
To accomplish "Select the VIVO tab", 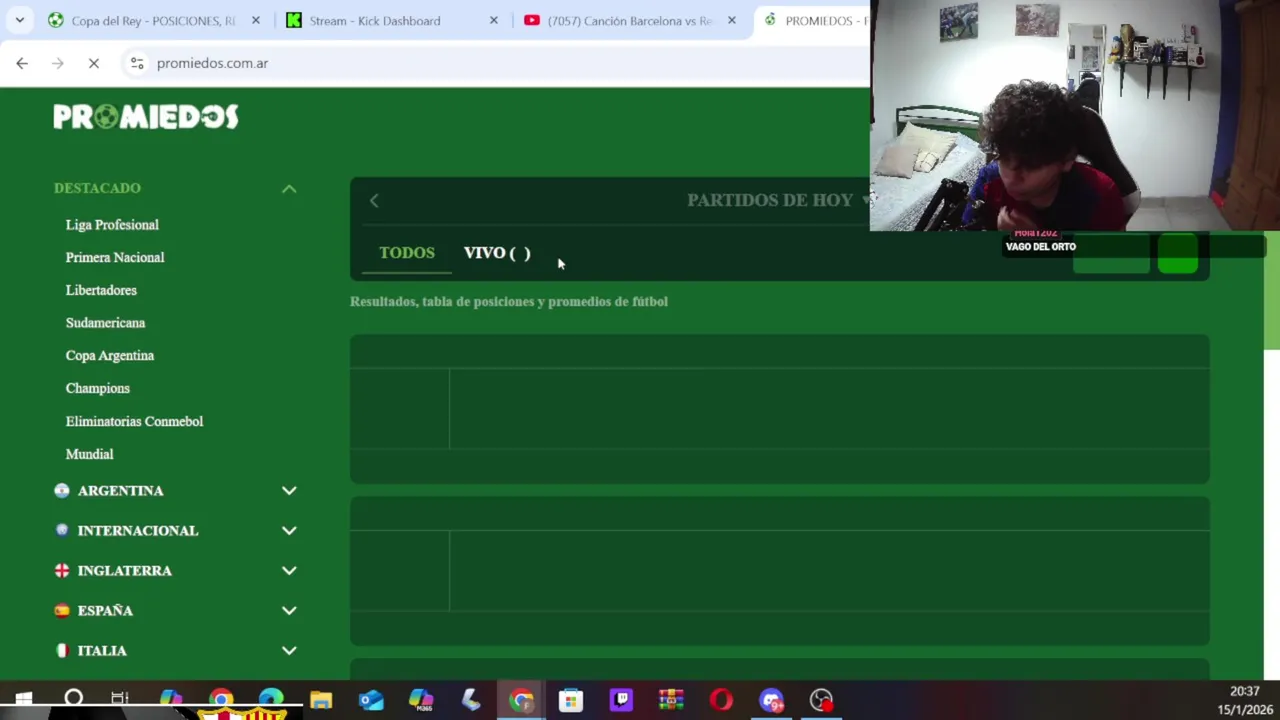I will coord(497,253).
